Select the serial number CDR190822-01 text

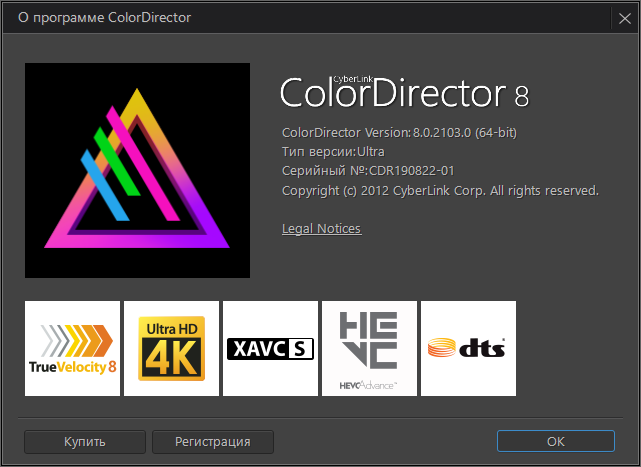[x=412, y=171]
